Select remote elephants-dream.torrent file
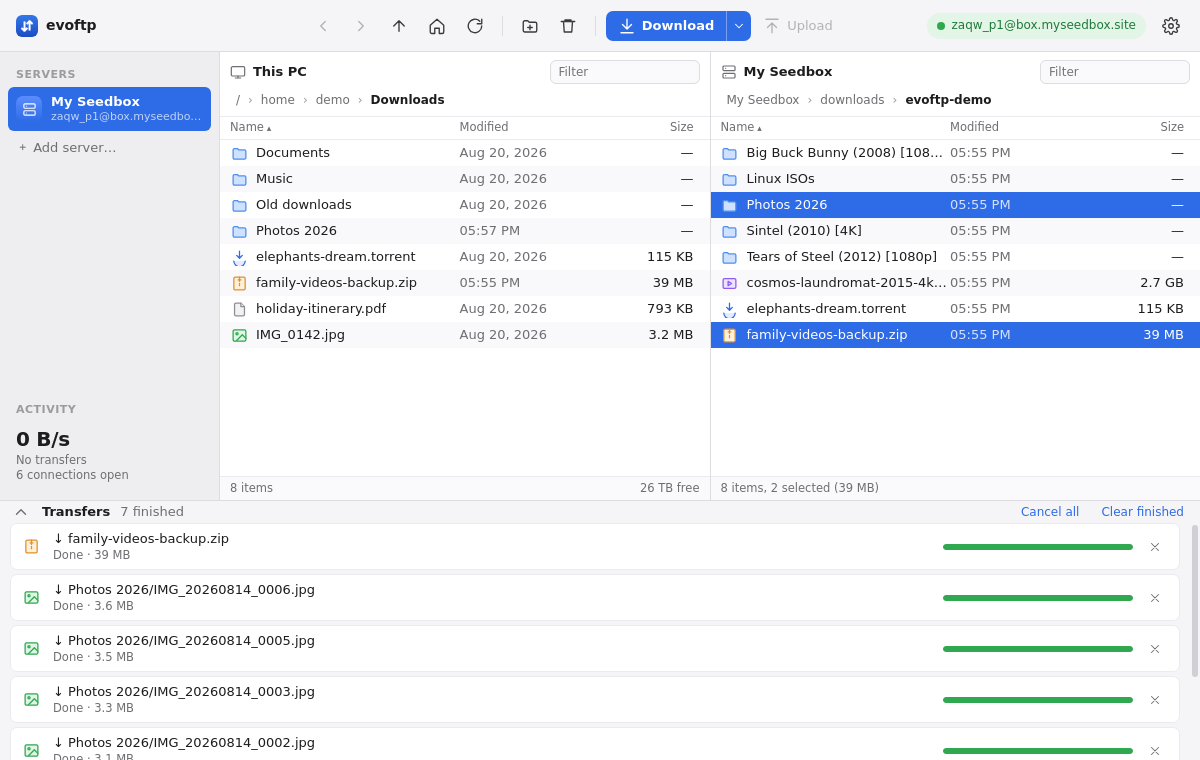This screenshot has width=1200, height=760. click(955, 309)
